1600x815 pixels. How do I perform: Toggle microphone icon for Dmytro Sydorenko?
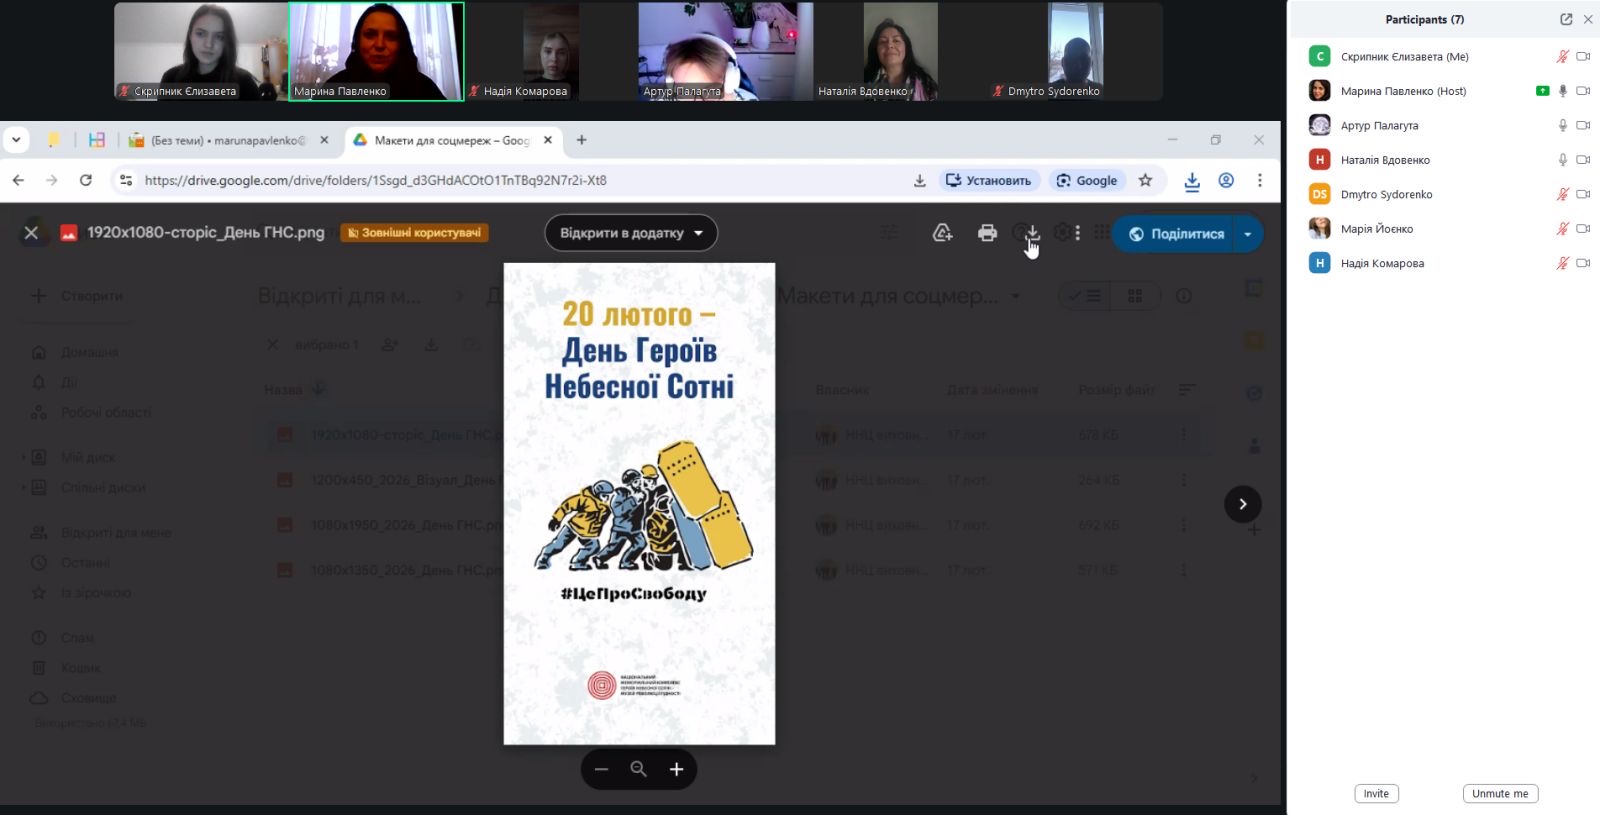click(1562, 194)
